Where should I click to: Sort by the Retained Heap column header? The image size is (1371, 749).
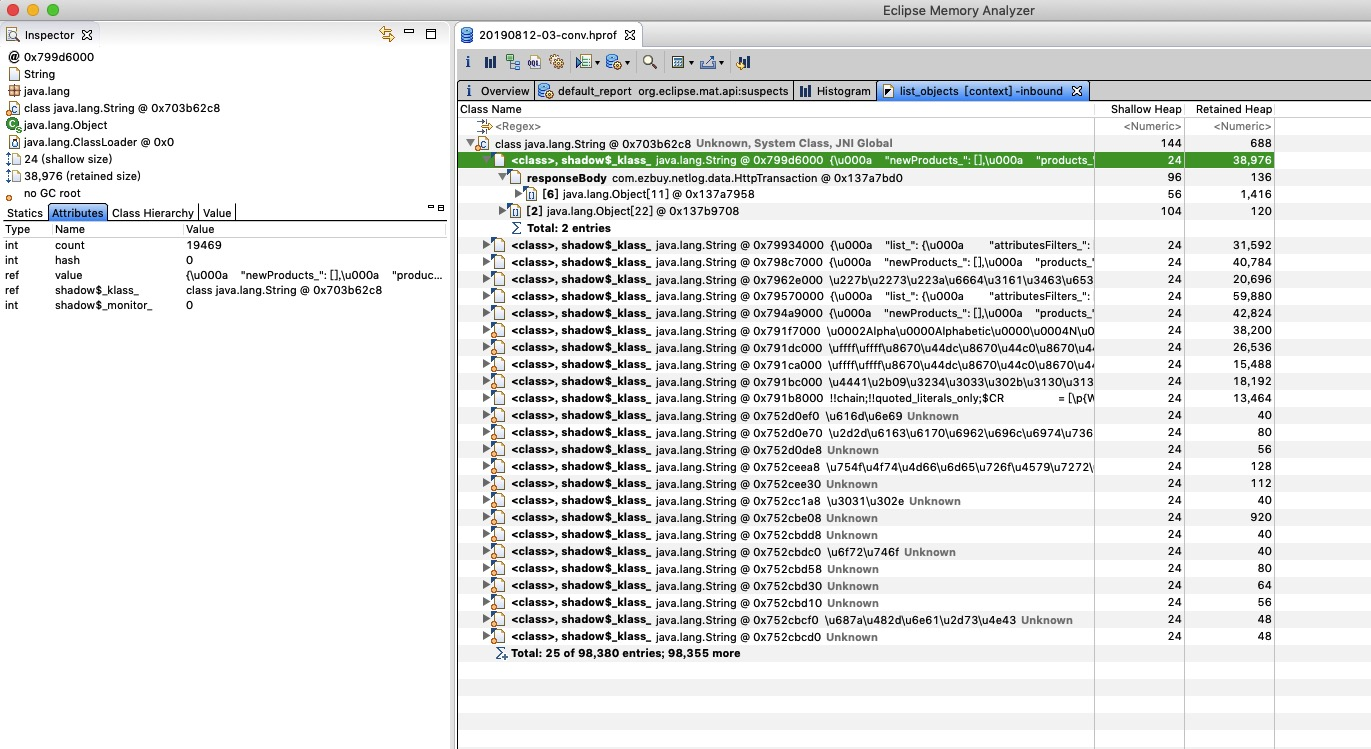pyautogui.click(x=1229, y=109)
